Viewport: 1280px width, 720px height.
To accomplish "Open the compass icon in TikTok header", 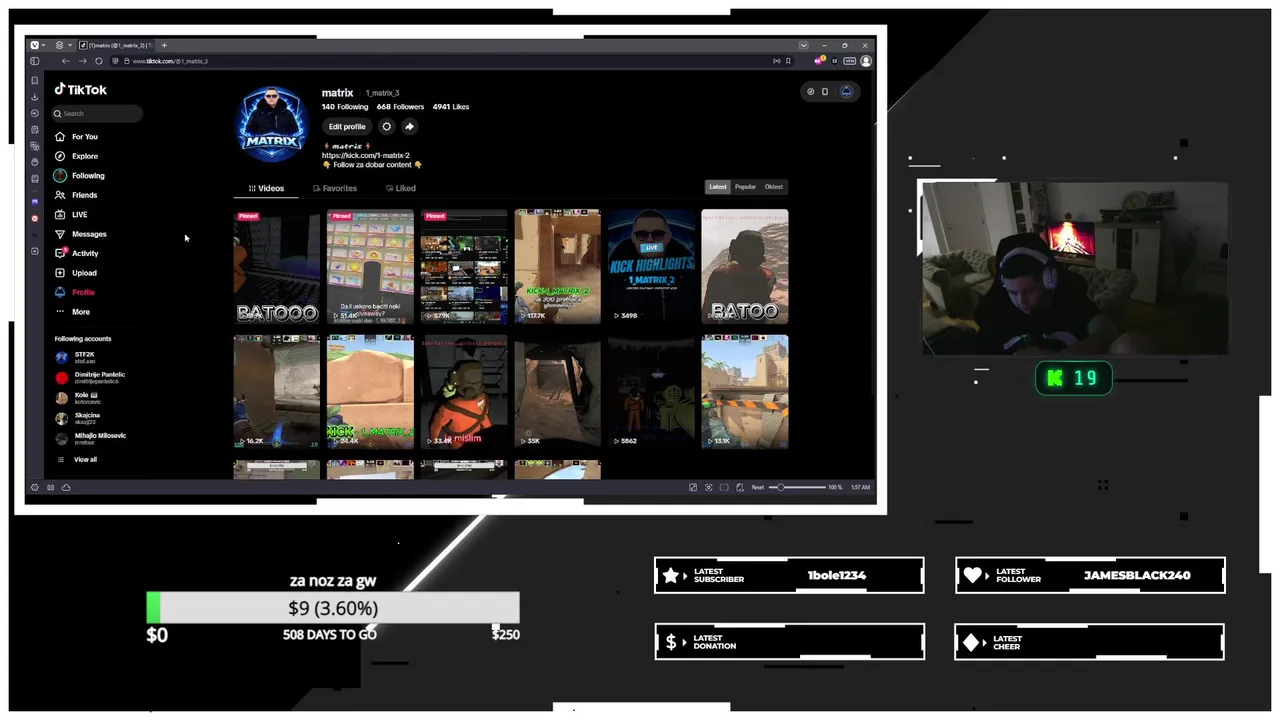I will (811, 91).
